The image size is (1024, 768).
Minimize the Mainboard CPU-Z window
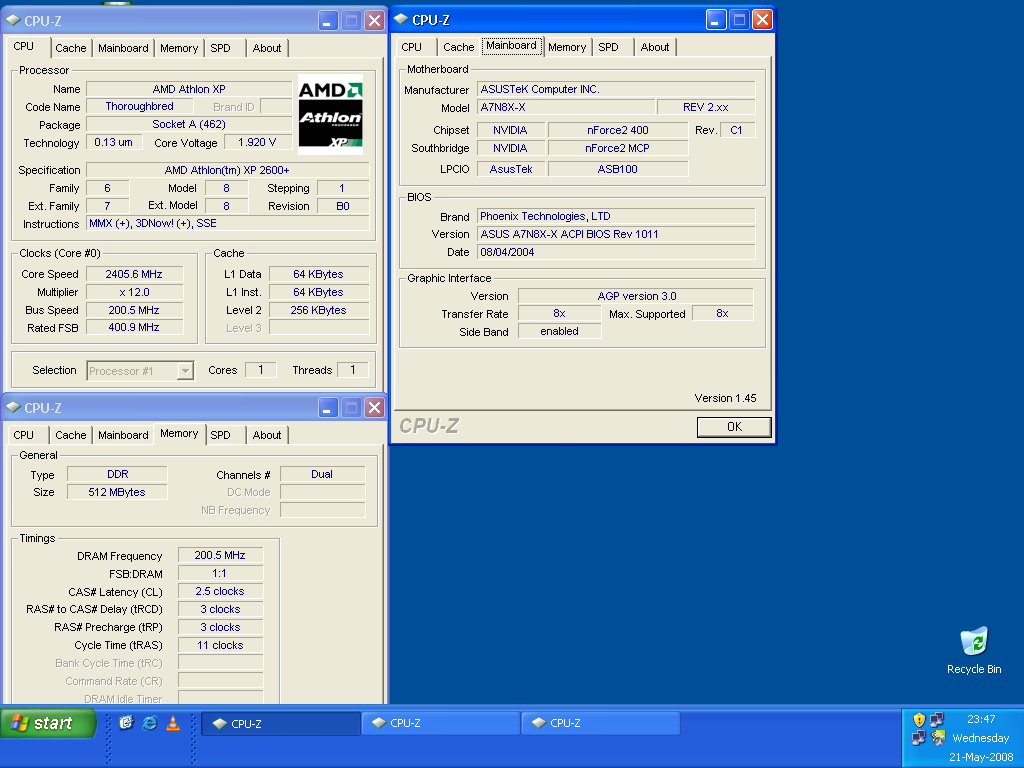click(716, 20)
